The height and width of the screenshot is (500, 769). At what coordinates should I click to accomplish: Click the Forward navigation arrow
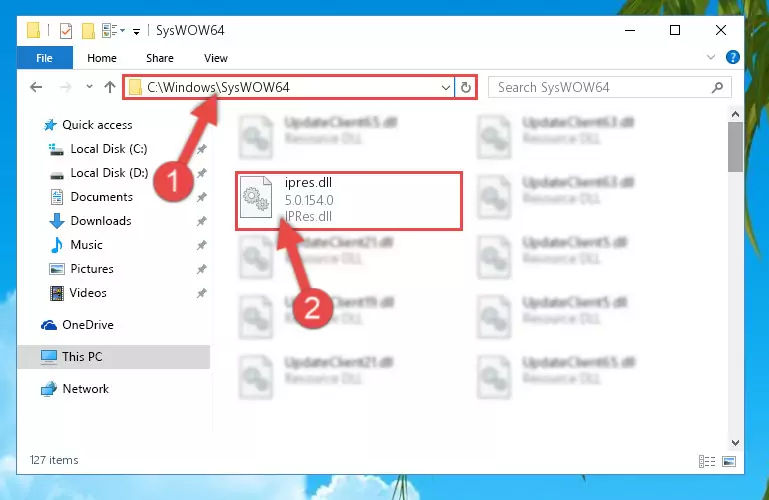pyautogui.click(x=65, y=87)
